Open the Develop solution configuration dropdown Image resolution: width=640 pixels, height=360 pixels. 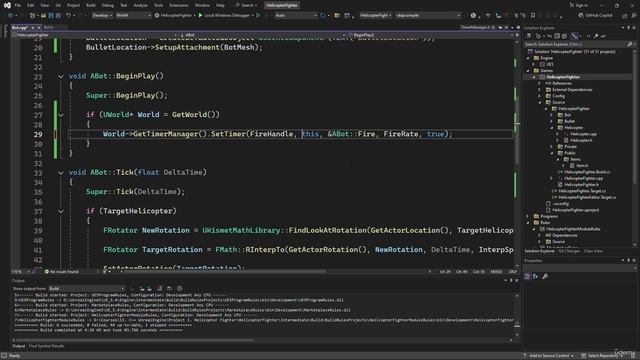[102, 15]
